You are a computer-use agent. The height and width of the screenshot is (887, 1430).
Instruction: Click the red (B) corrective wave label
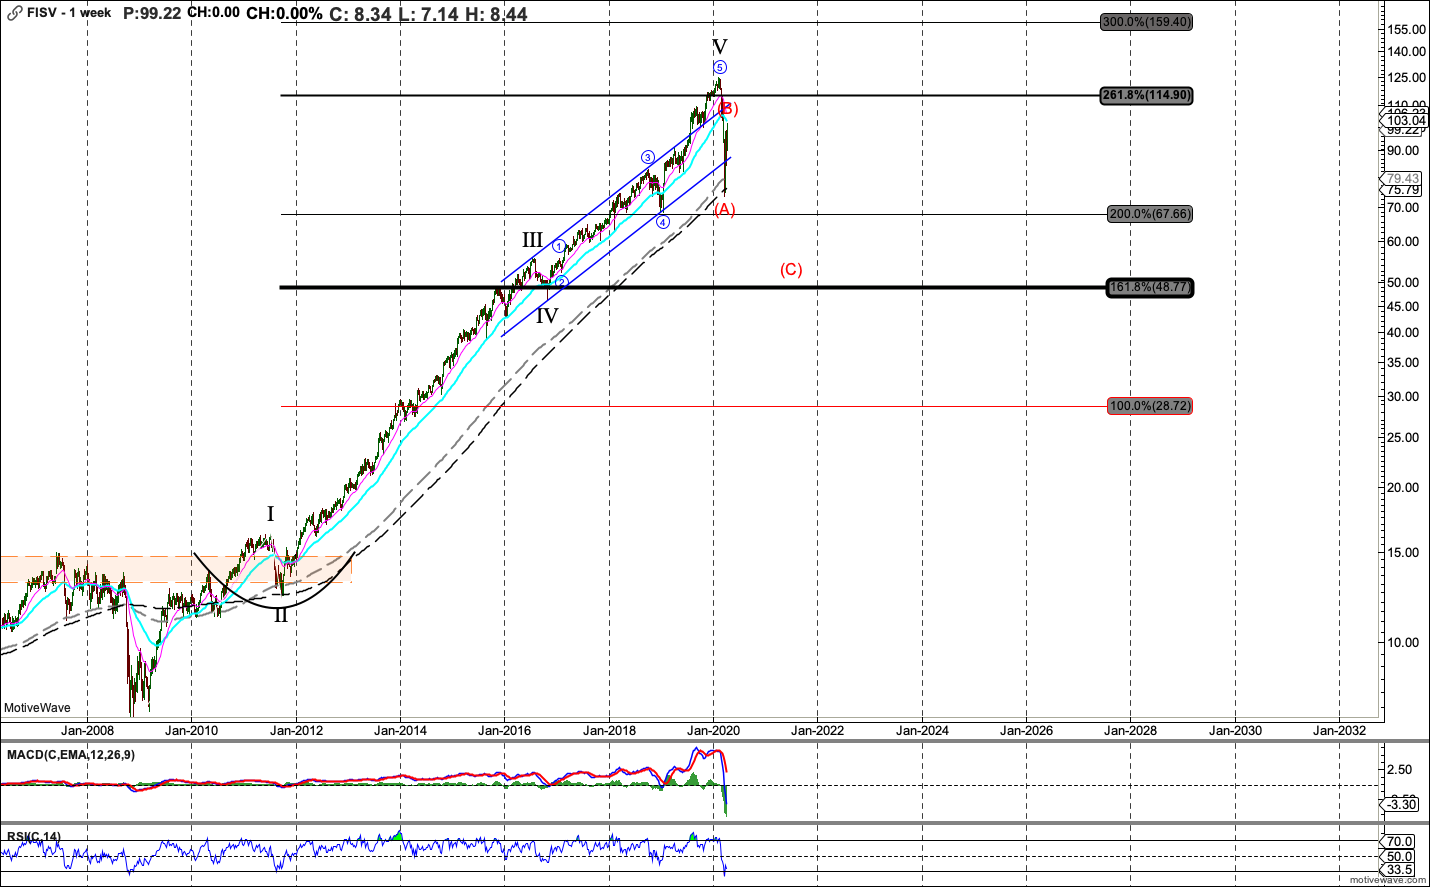[x=728, y=108]
